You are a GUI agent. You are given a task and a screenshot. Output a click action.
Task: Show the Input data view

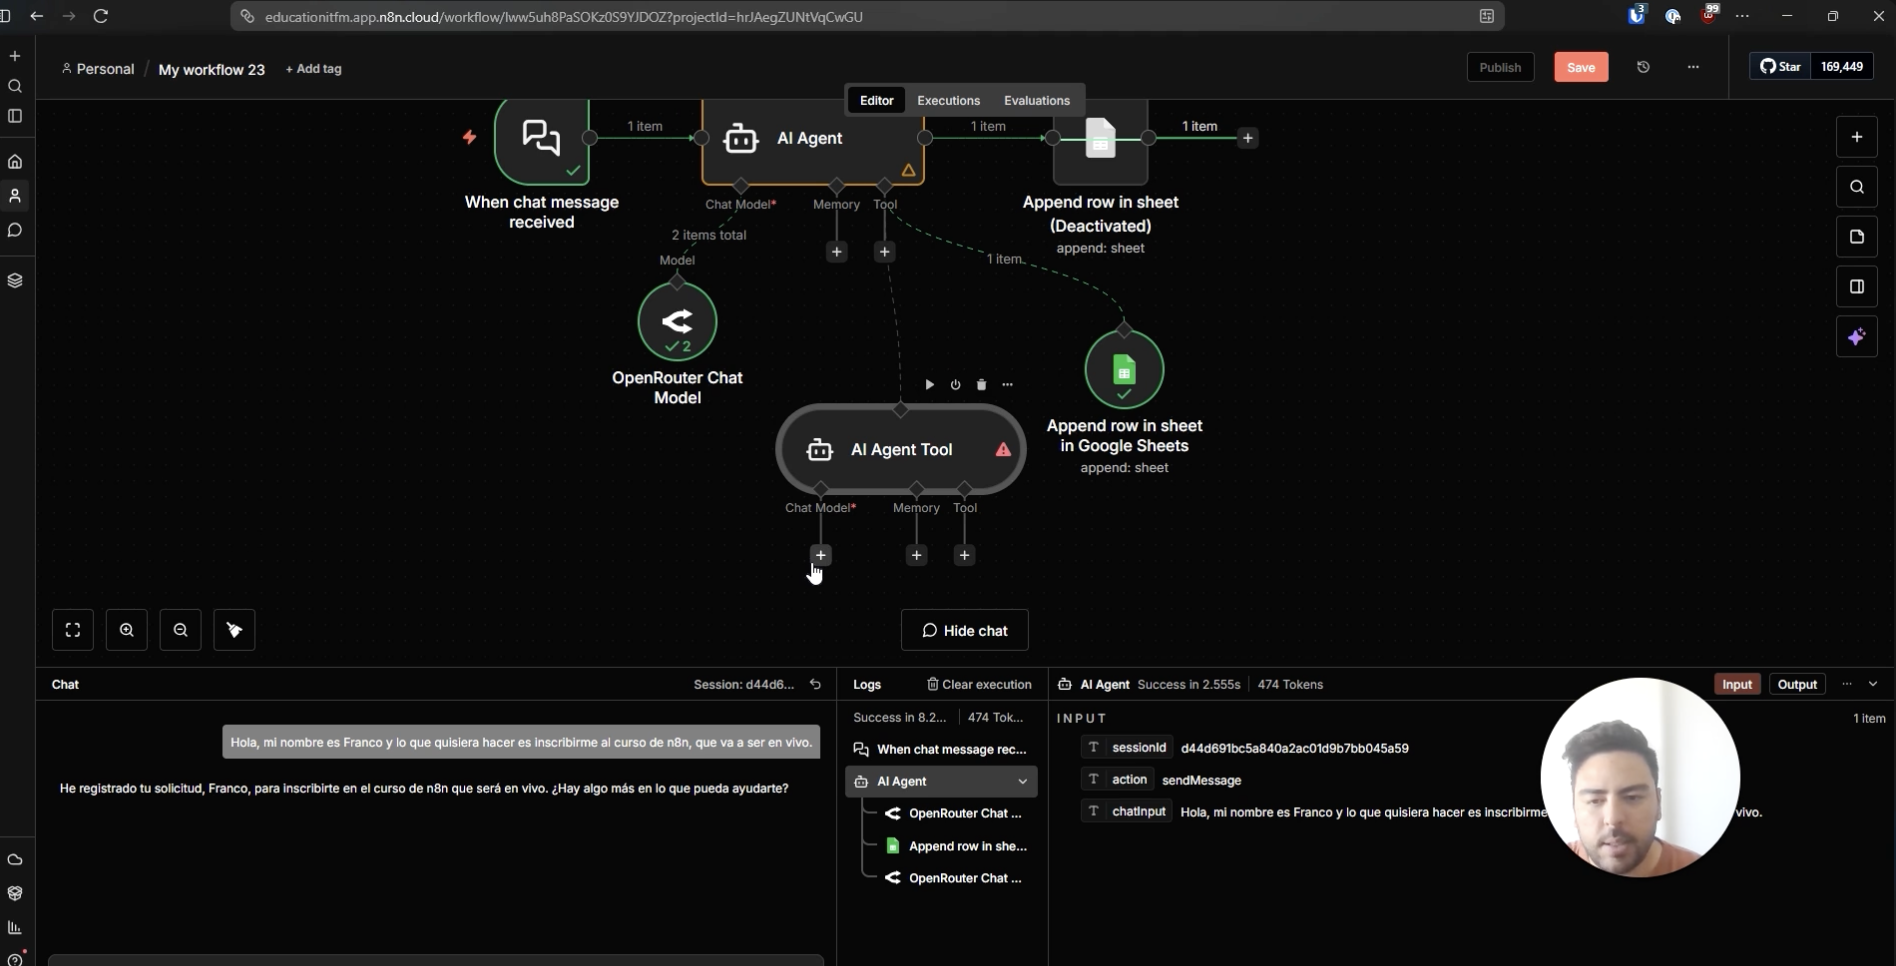(x=1737, y=684)
